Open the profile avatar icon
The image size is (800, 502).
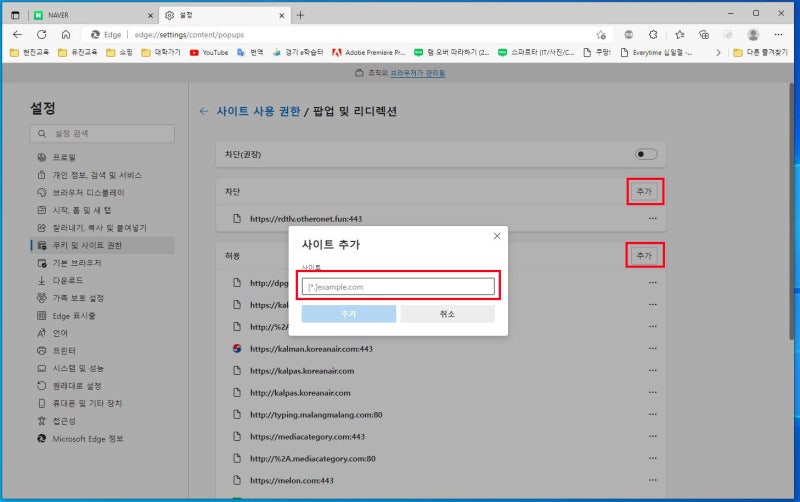pyautogui.click(x=753, y=35)
